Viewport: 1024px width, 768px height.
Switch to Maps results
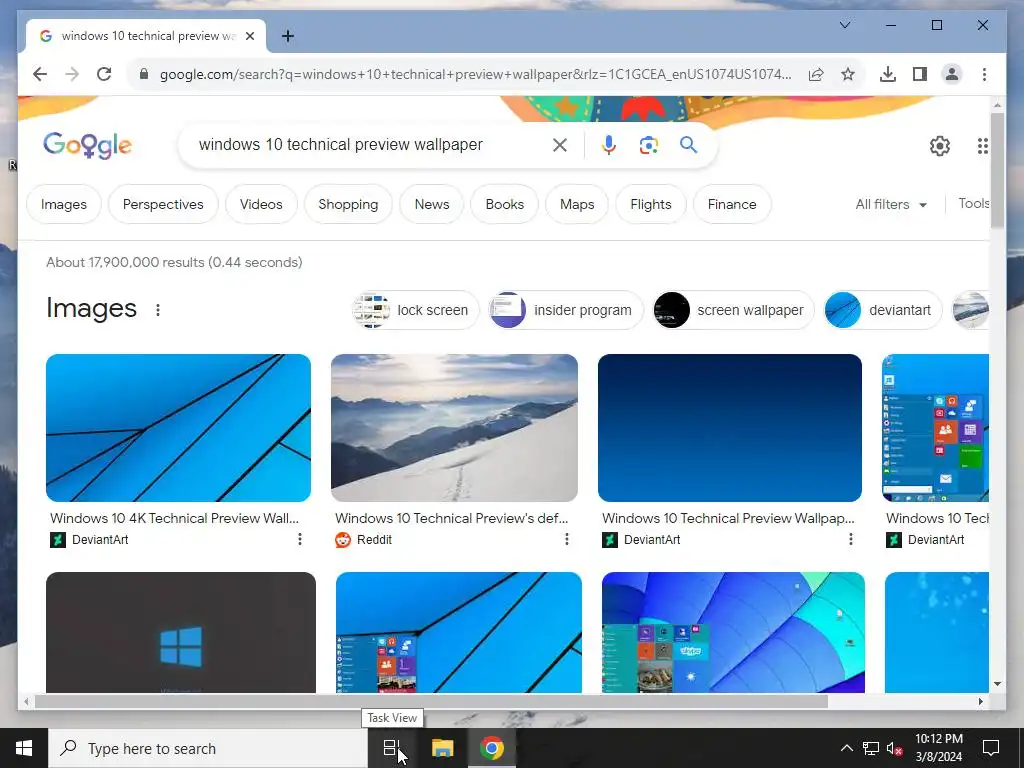(x=577, y=204)
